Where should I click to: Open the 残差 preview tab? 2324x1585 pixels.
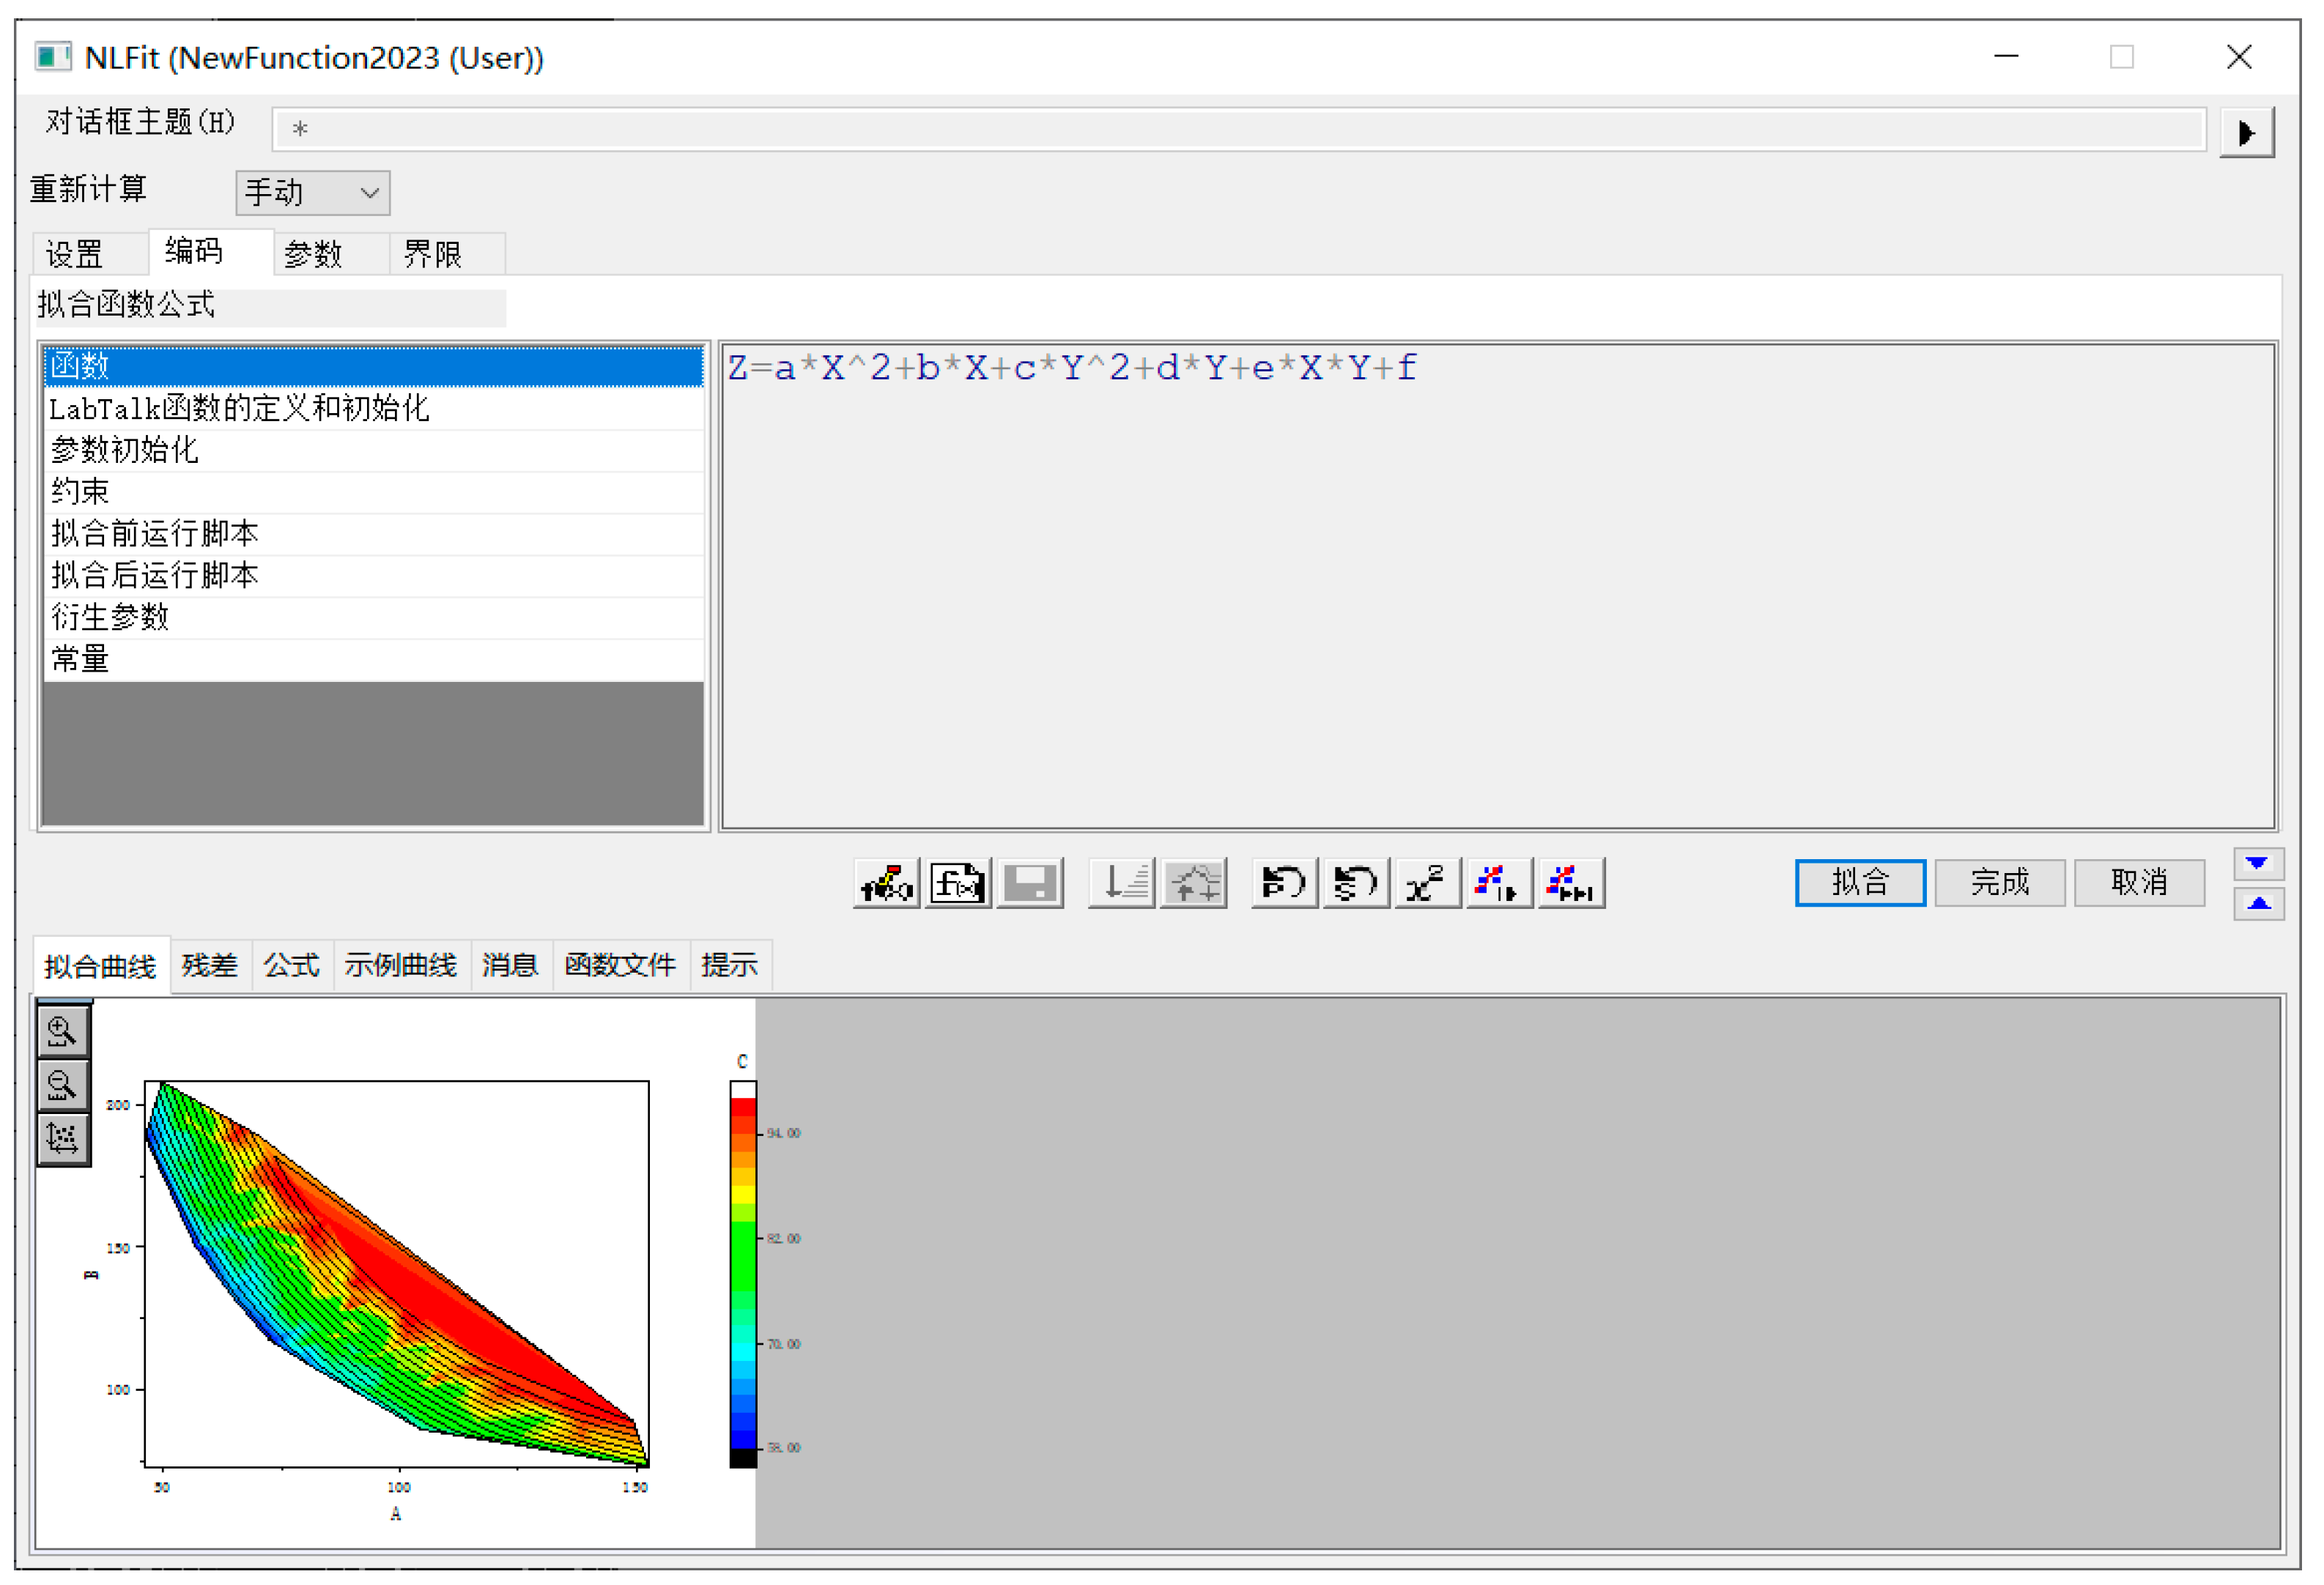point(209,966)
